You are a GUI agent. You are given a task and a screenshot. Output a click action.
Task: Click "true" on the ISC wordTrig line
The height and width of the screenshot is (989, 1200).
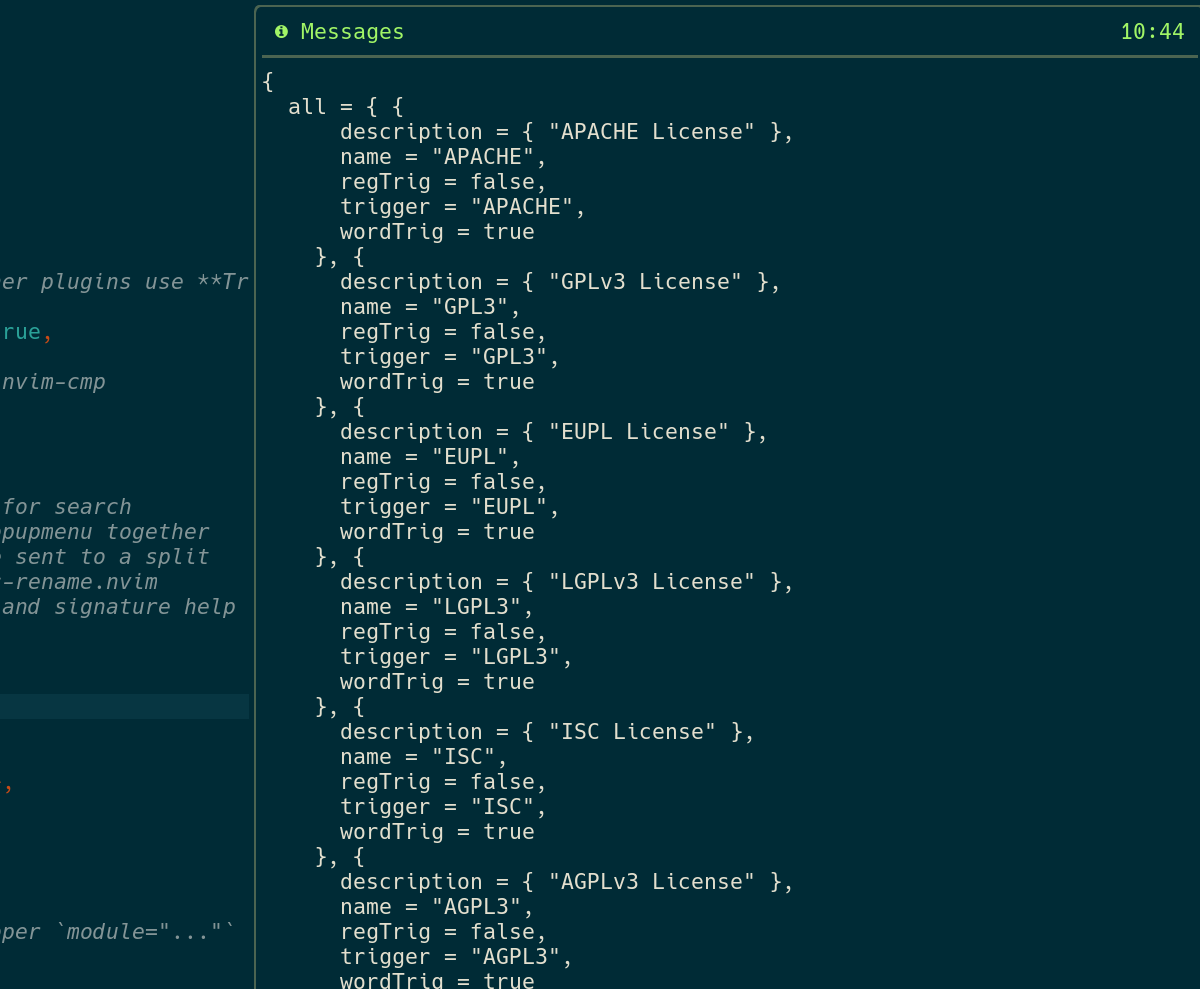(x=509, y=831)
